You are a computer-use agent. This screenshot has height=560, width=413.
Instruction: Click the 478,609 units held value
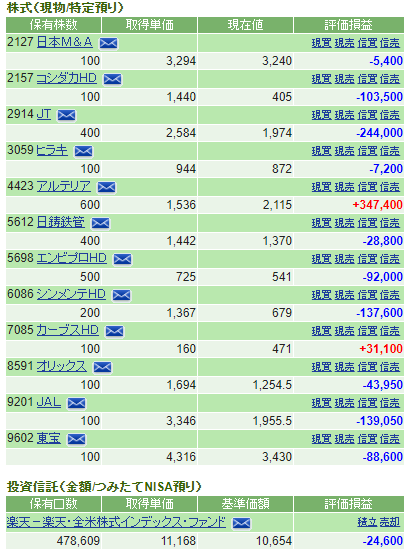pos(78,541)
